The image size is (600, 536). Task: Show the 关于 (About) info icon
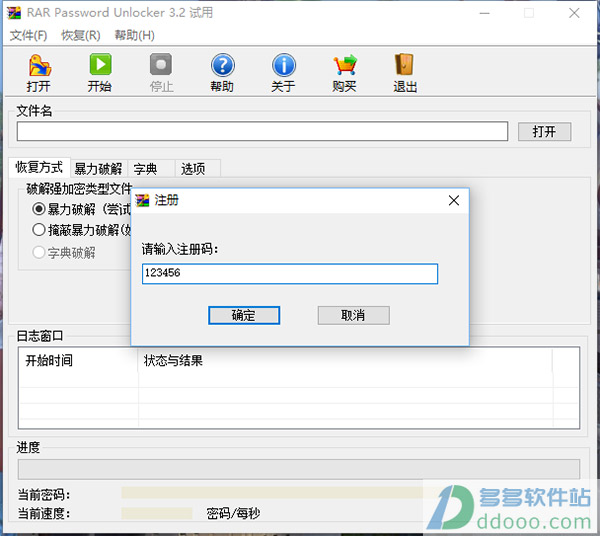coord(284,73)
